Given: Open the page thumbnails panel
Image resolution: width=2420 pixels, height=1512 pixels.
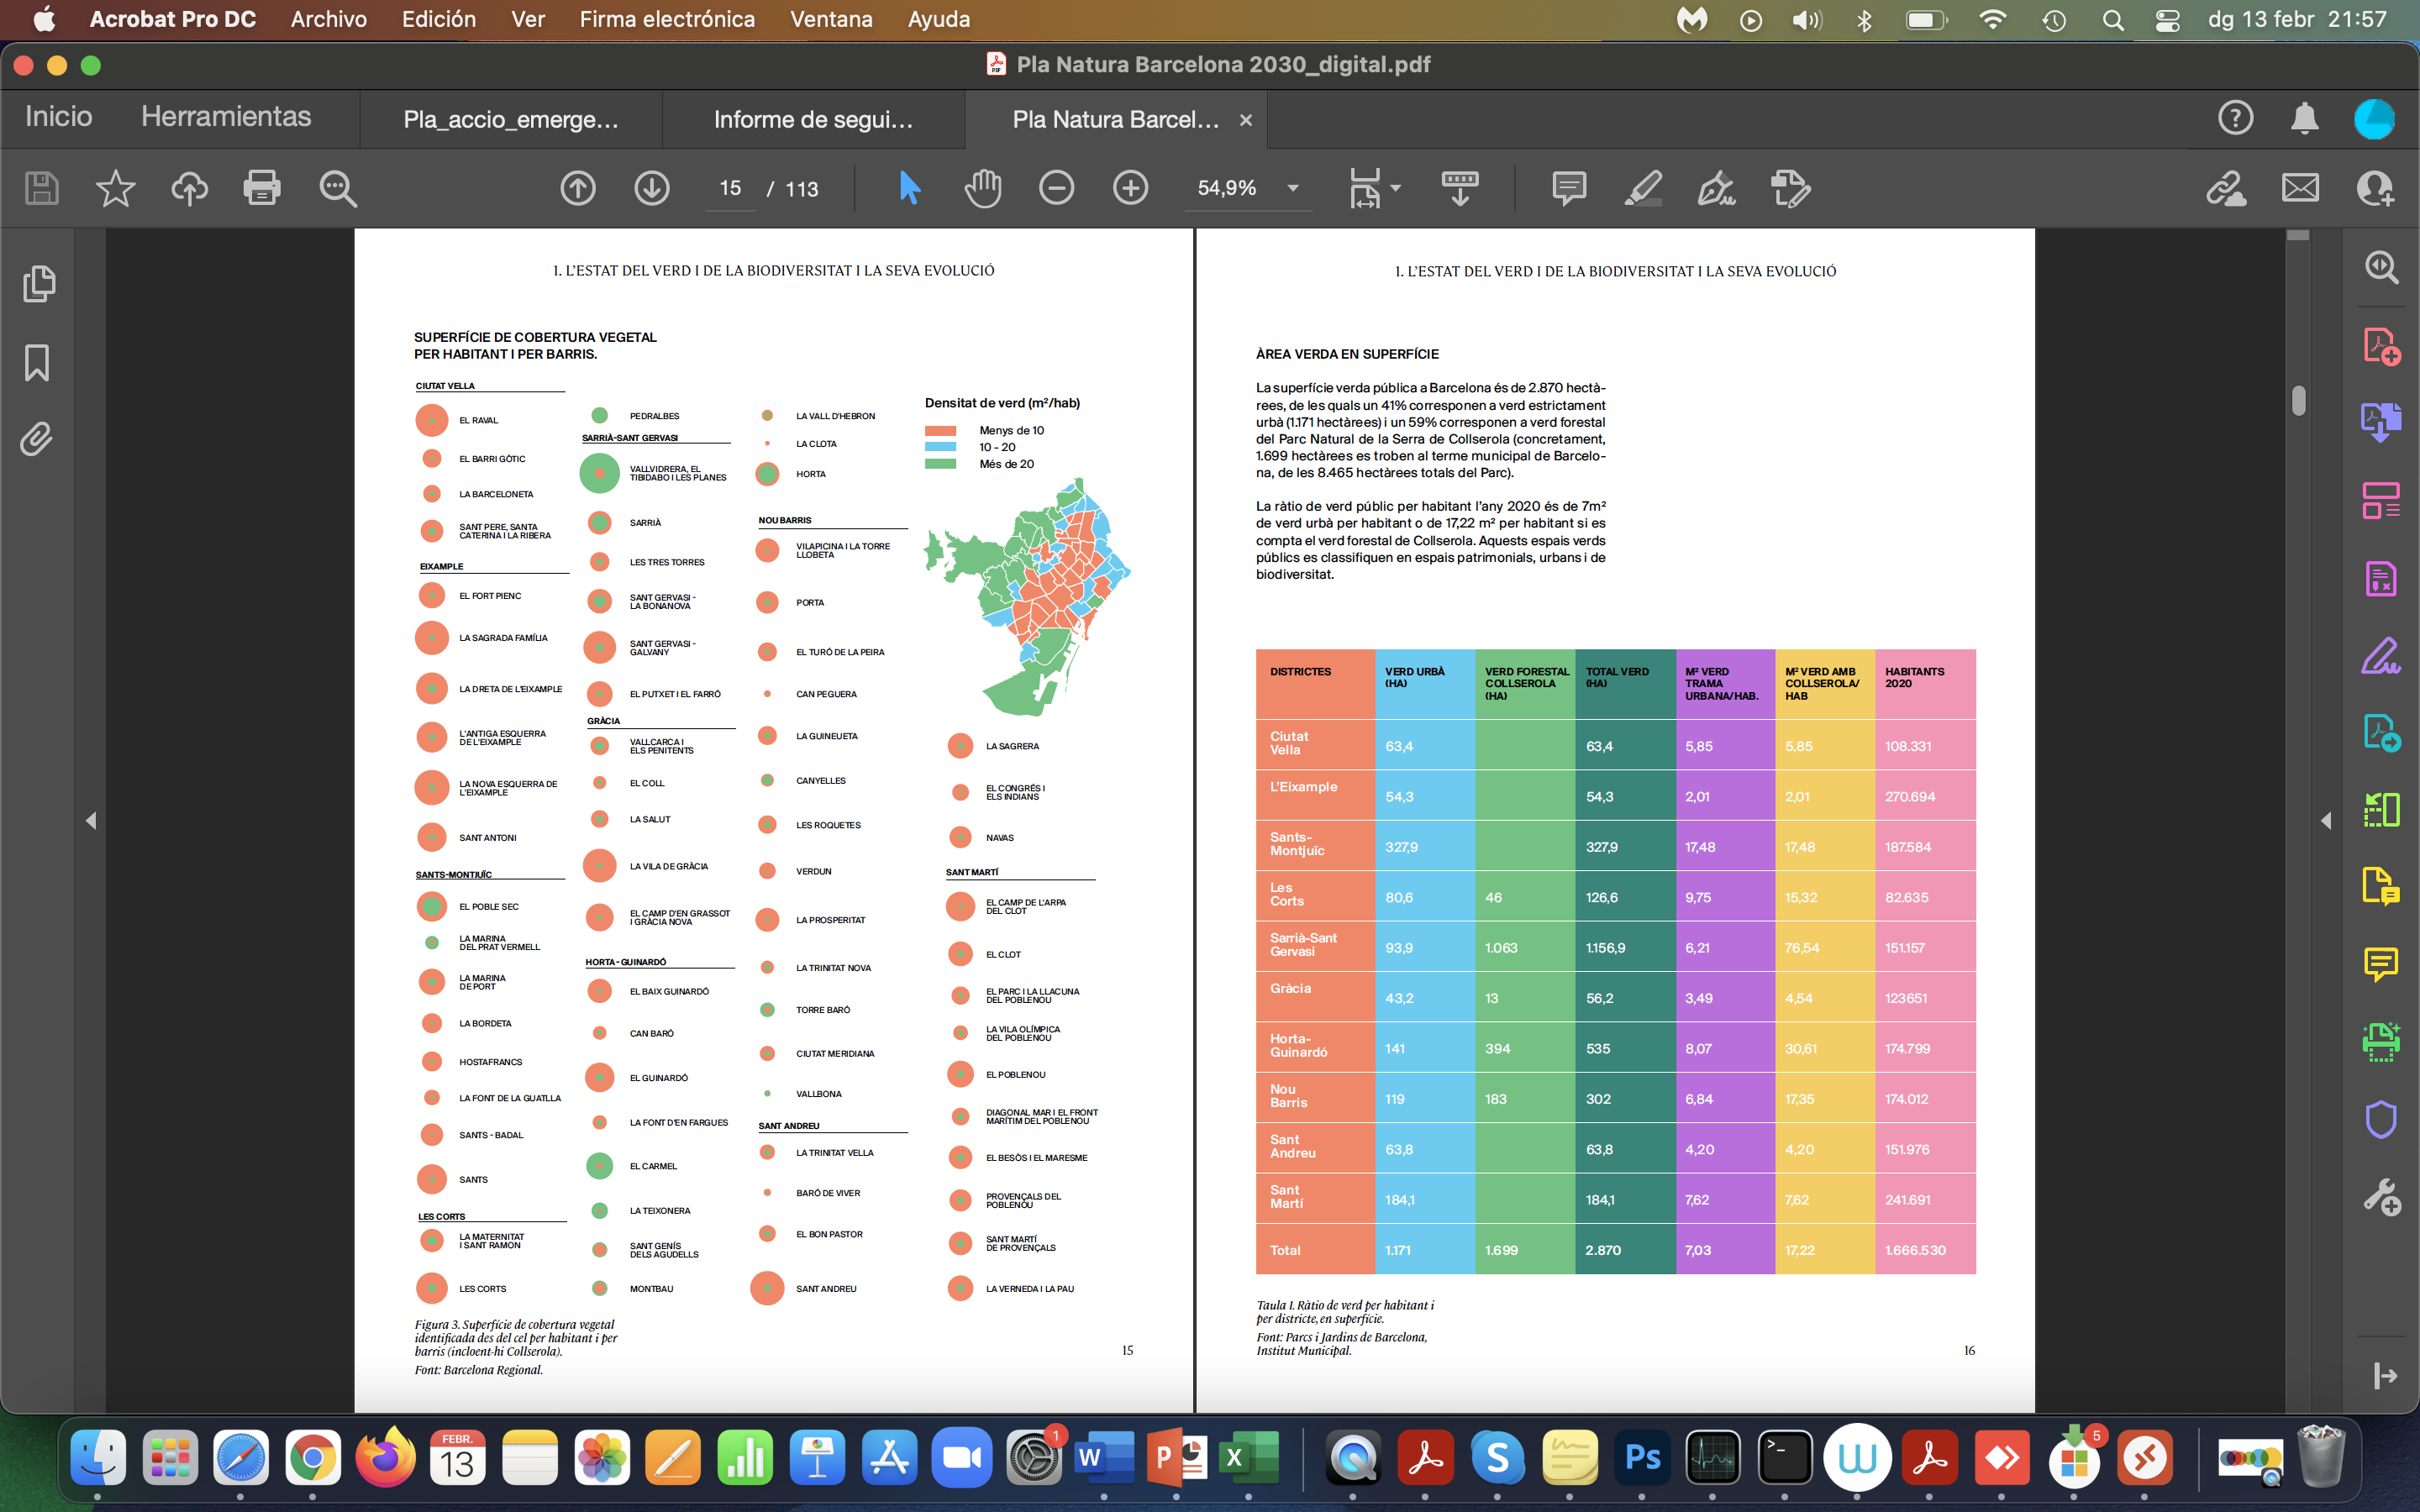Looking at the screenshot, I should 37,284.
